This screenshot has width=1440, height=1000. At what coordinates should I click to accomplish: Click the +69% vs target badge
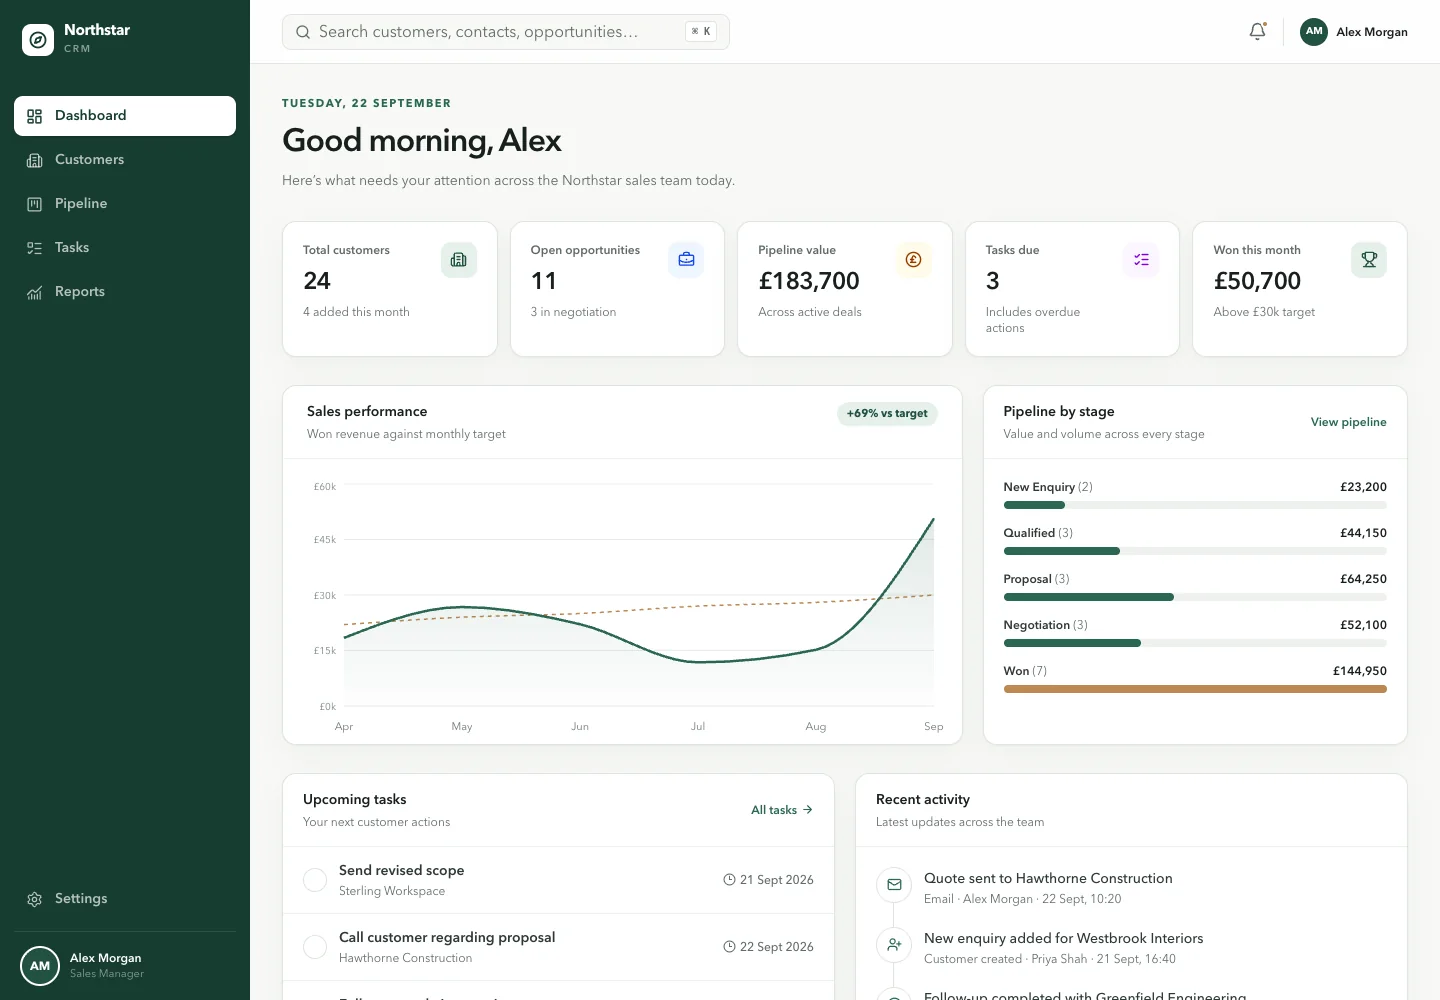[887, 413]
